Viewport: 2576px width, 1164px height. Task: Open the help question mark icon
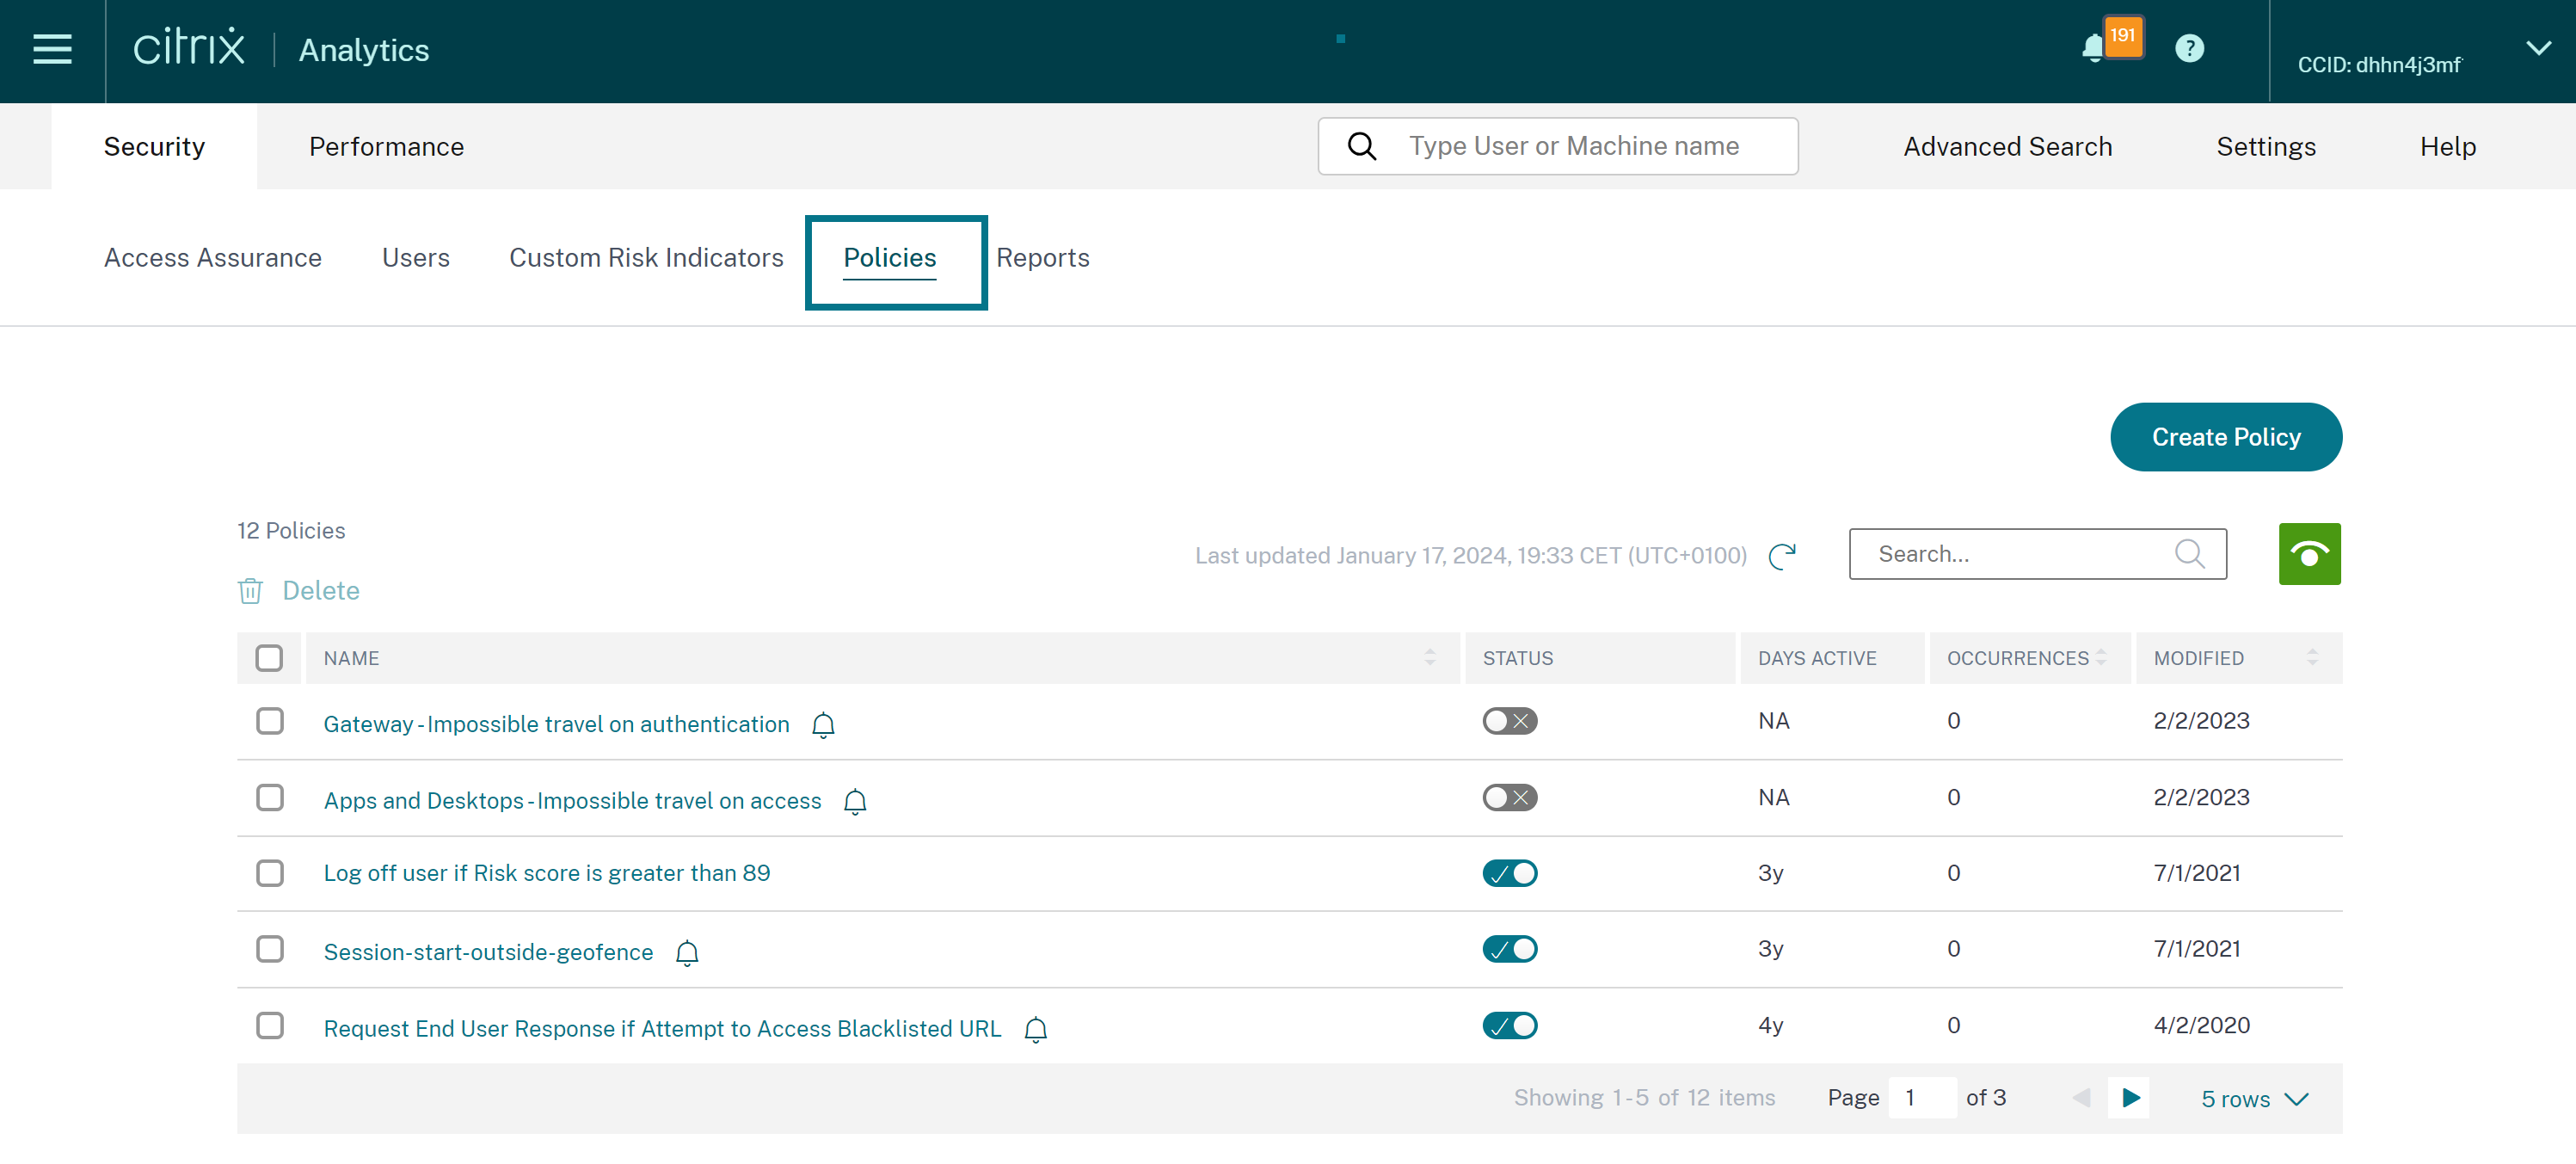click(2188, 48)
